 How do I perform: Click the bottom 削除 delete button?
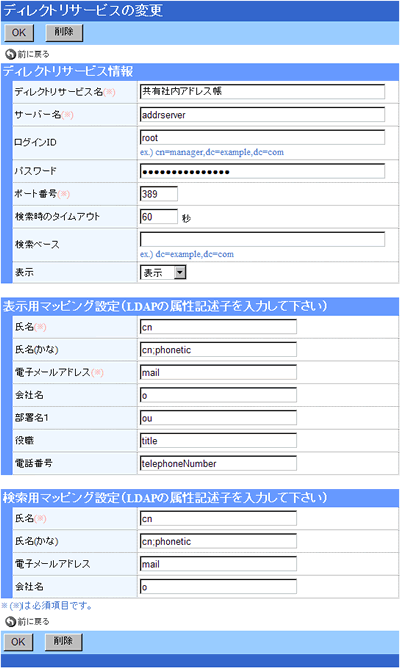pos(64,642)
